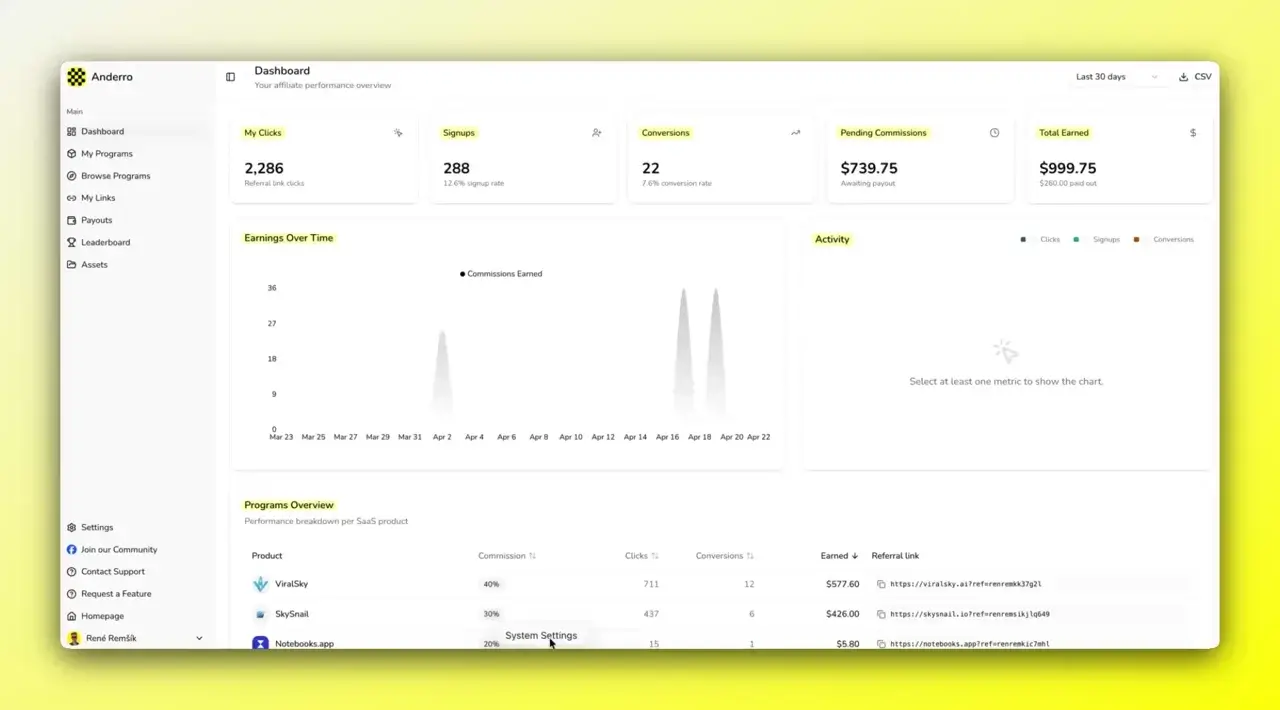Sort the table by Commission column

(x=507, y=556)
